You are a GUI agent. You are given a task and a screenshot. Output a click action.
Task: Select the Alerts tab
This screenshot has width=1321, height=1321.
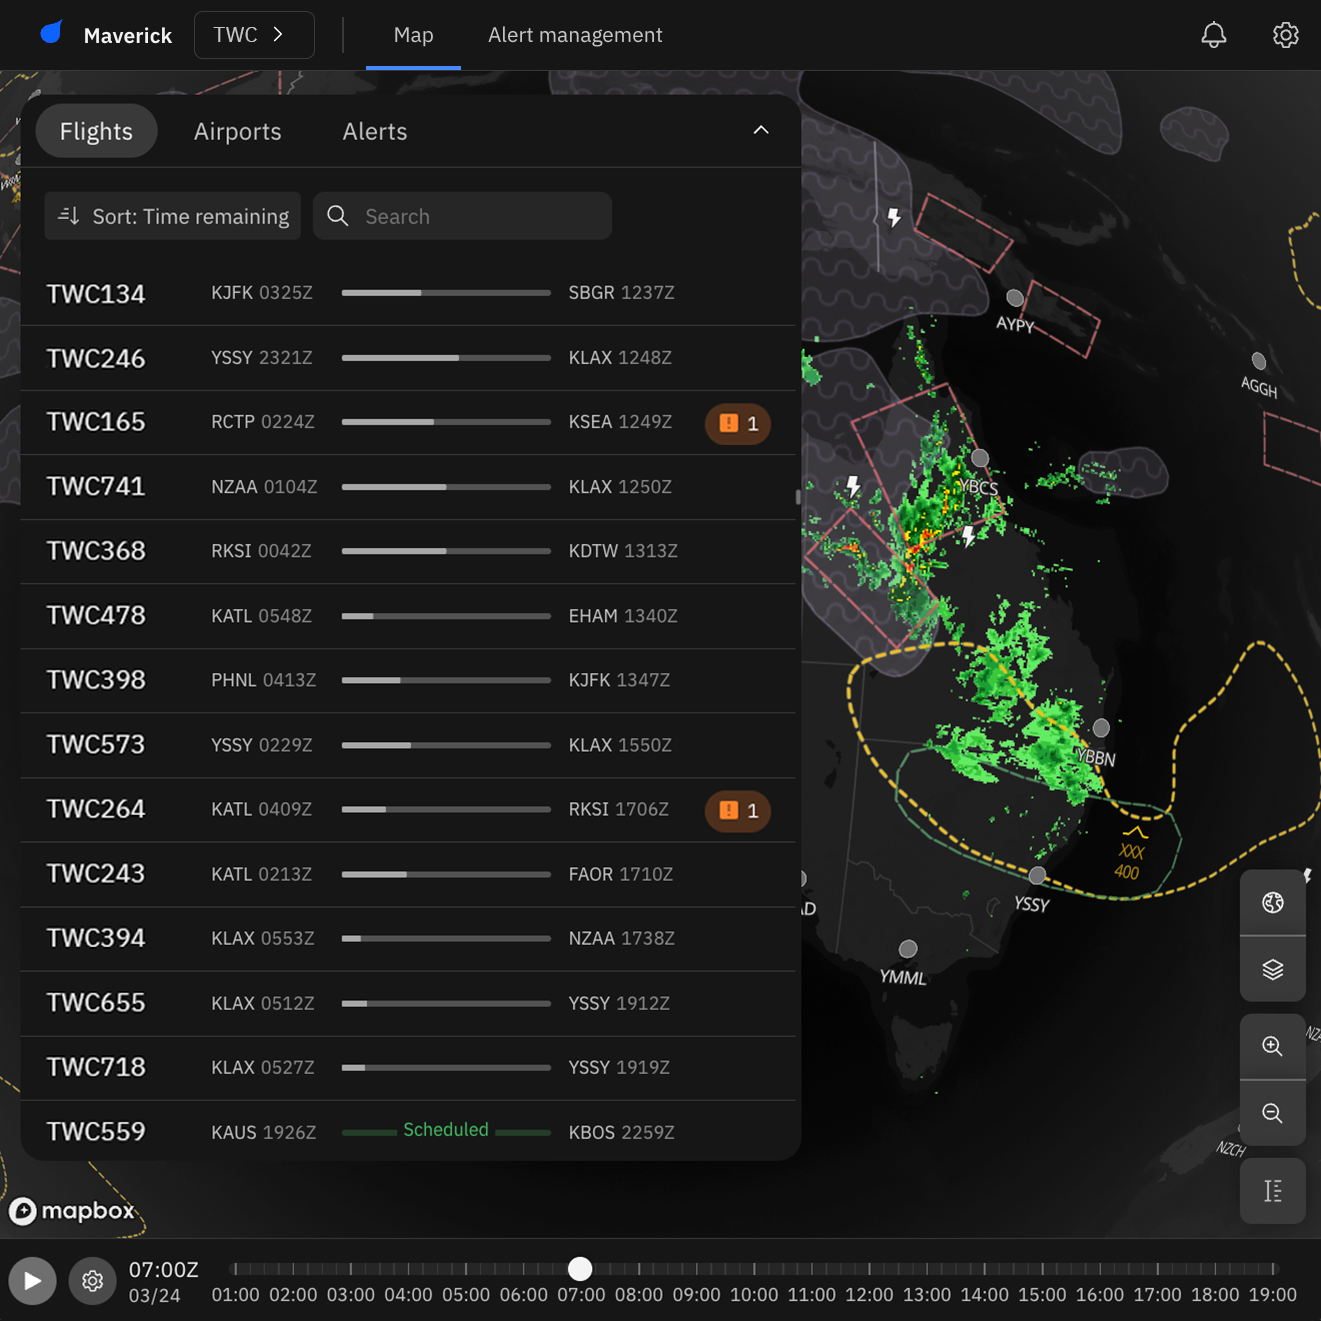click(375, 131)
